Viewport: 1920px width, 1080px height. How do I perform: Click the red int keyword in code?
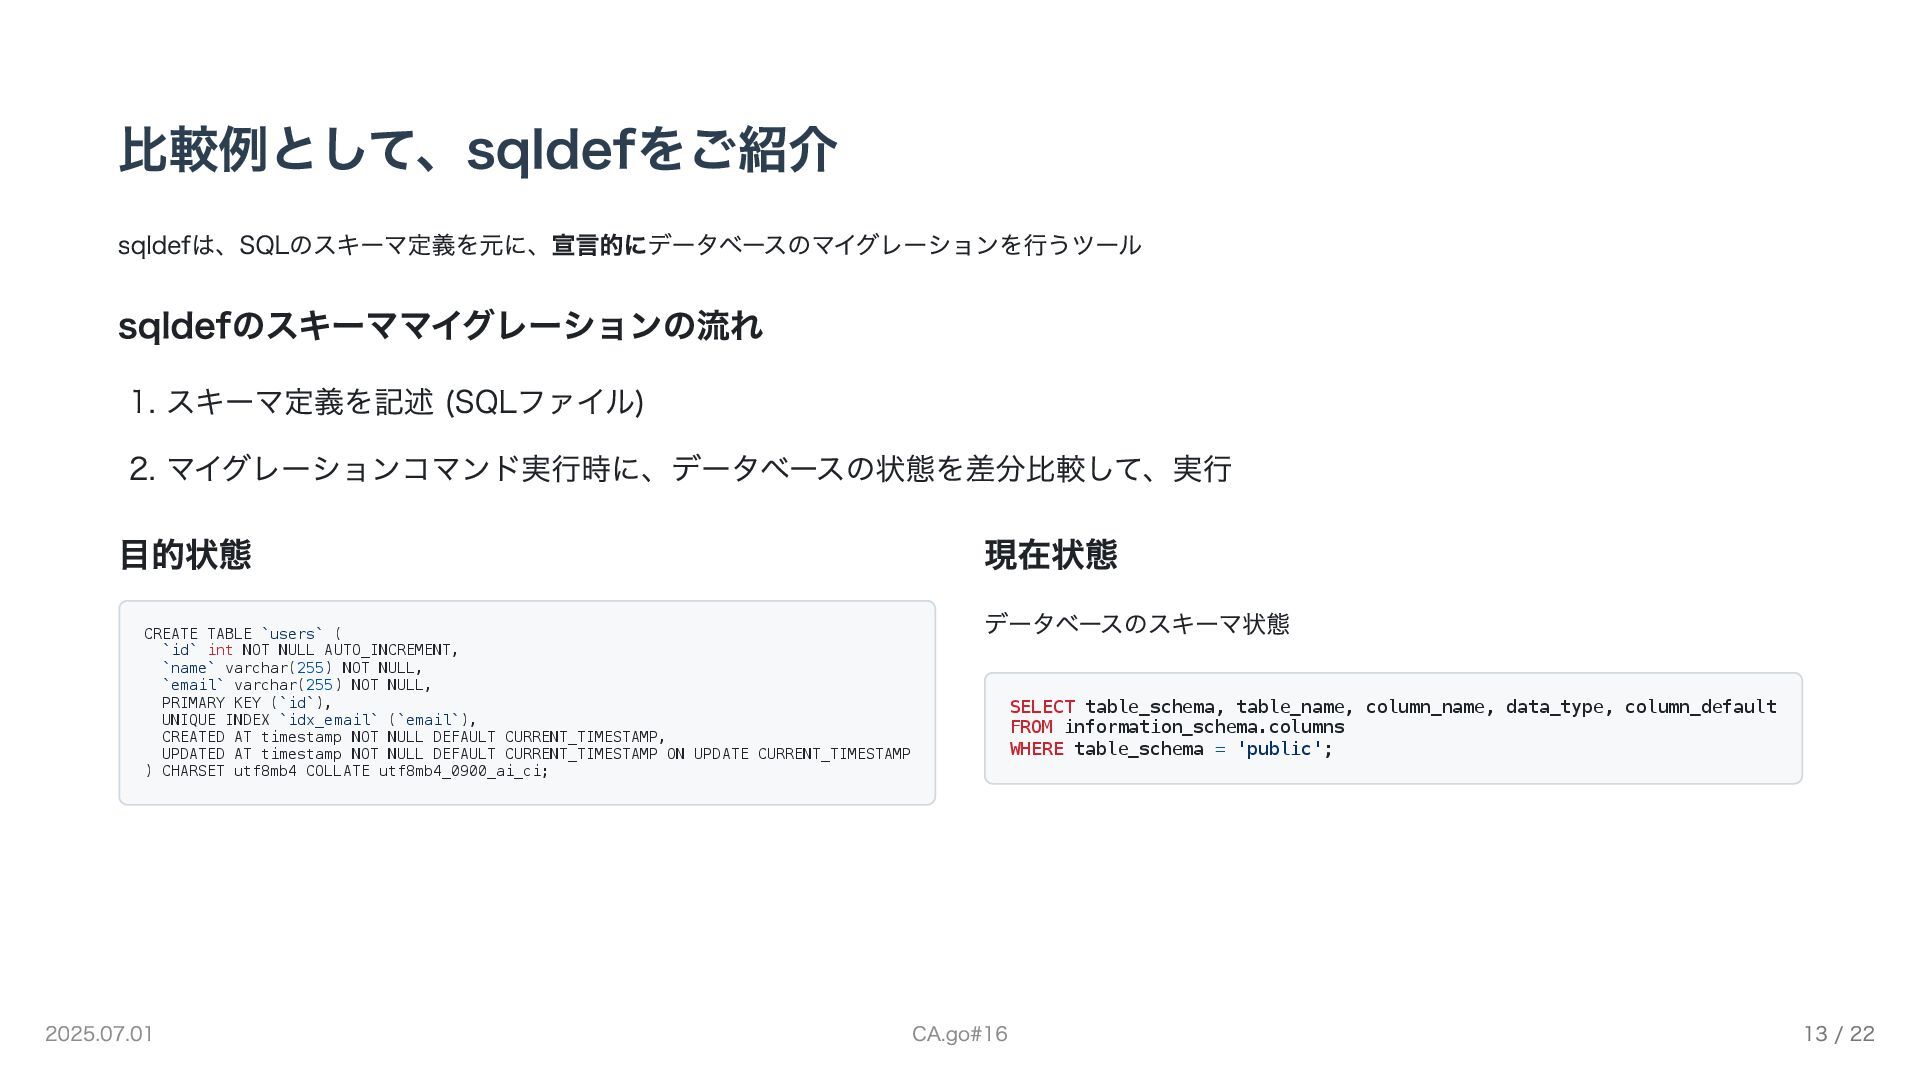click(220, 651)
